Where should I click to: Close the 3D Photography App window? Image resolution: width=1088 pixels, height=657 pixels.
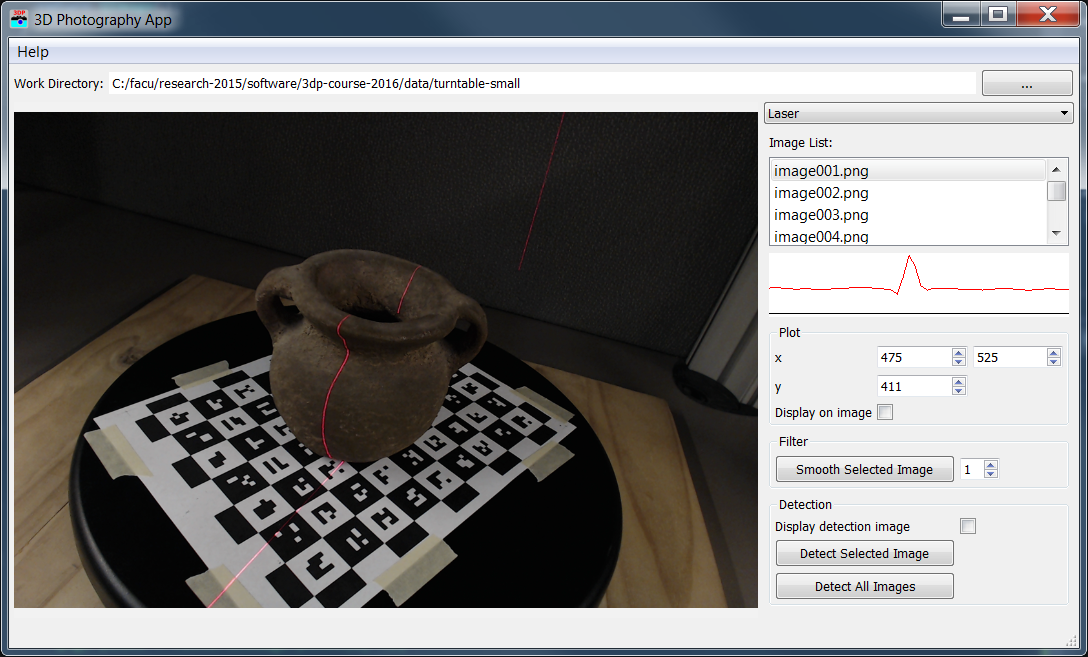(1048, 15)
